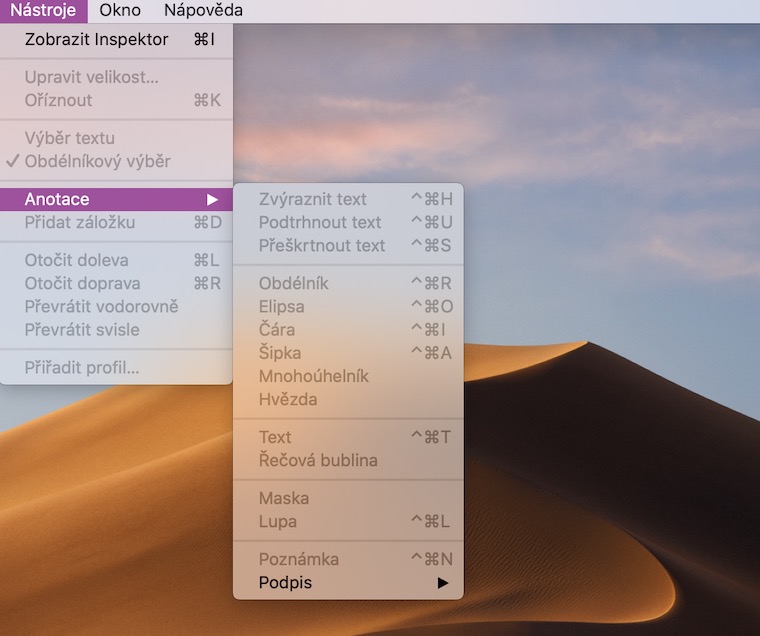Open Přiřadit profil… dialog entry
This screenshot has height=636, width=760.
(116, 368)
